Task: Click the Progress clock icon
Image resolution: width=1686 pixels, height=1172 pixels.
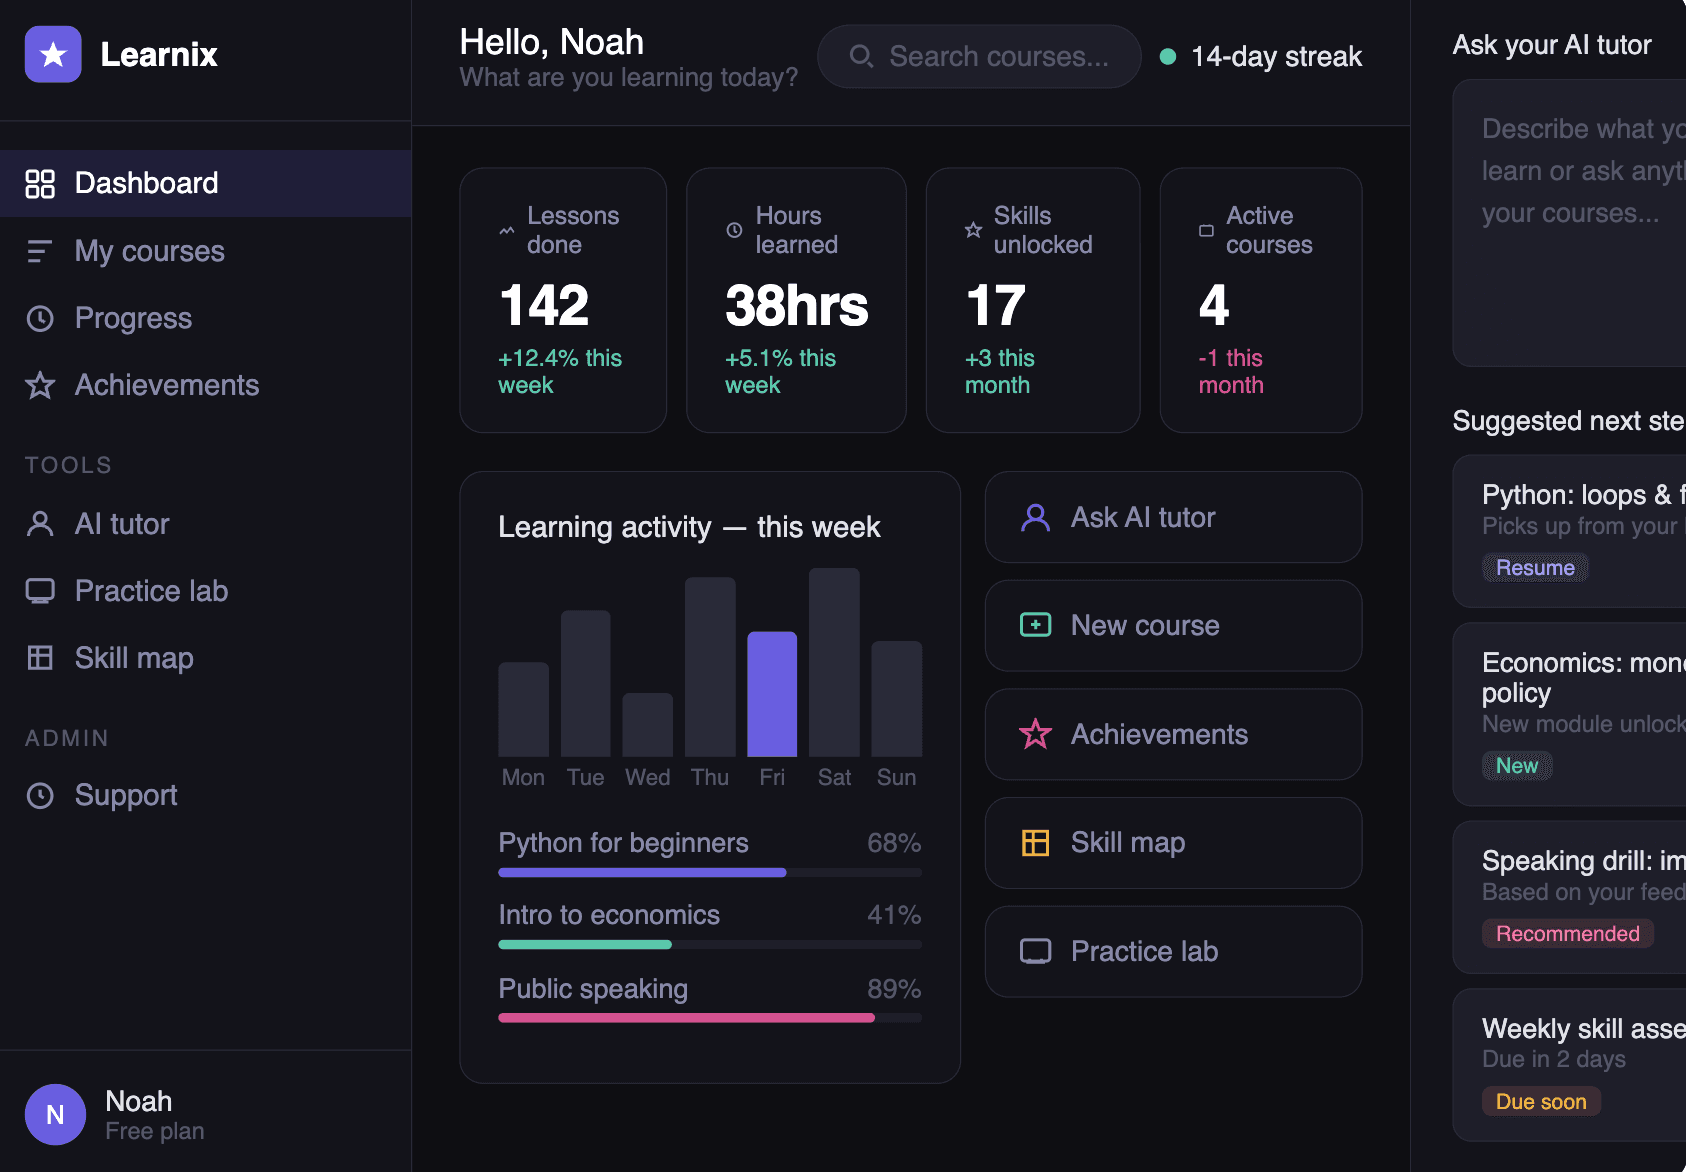Action: click(x=40, y=318)
